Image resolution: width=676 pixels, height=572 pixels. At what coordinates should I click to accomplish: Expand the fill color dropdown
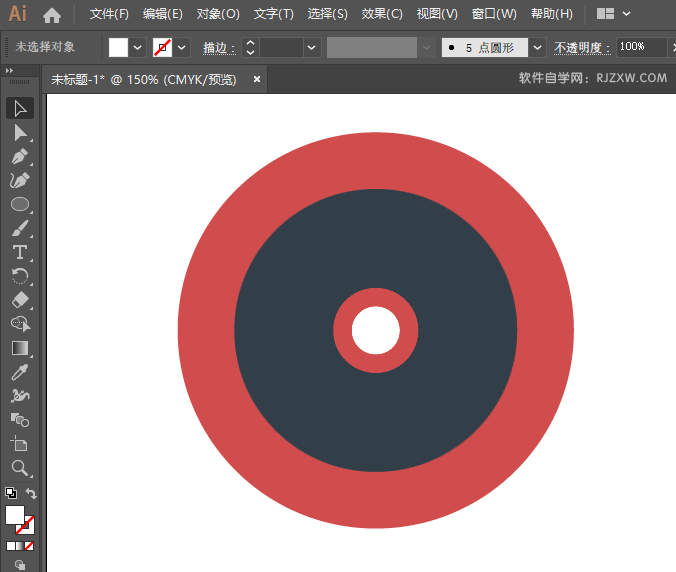tap(138, 47)
